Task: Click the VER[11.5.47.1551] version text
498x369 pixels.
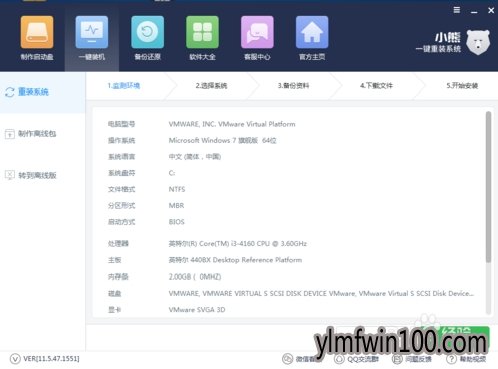Action: coord(51,359)
